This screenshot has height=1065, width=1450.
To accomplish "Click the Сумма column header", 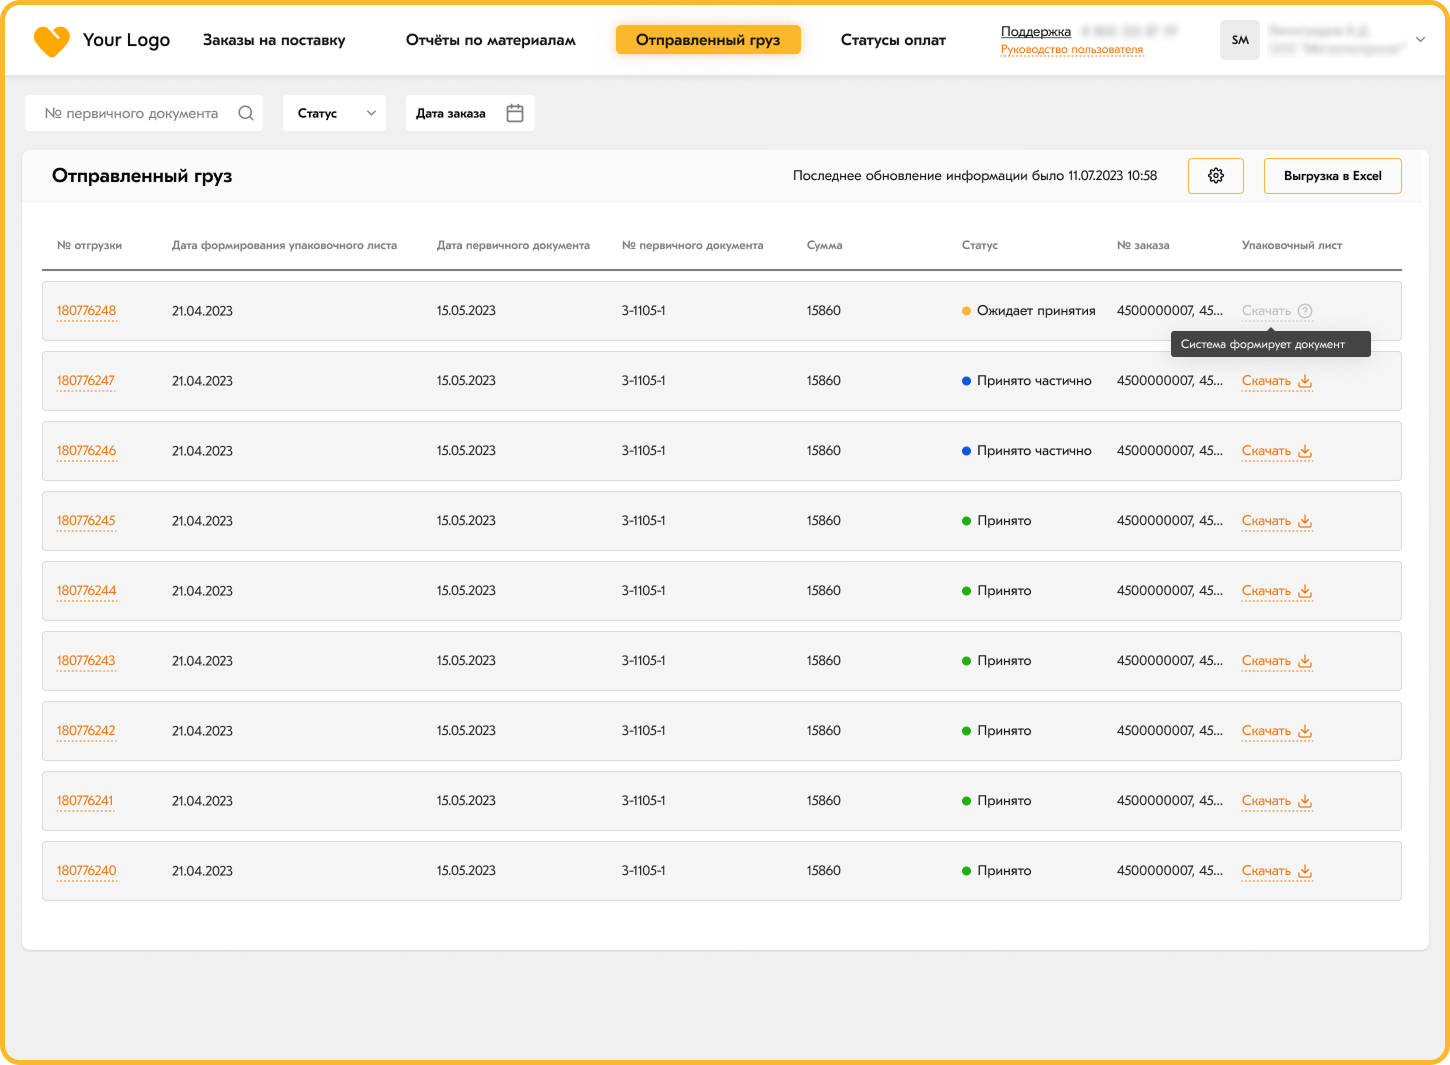I will (x=824, y=245).
